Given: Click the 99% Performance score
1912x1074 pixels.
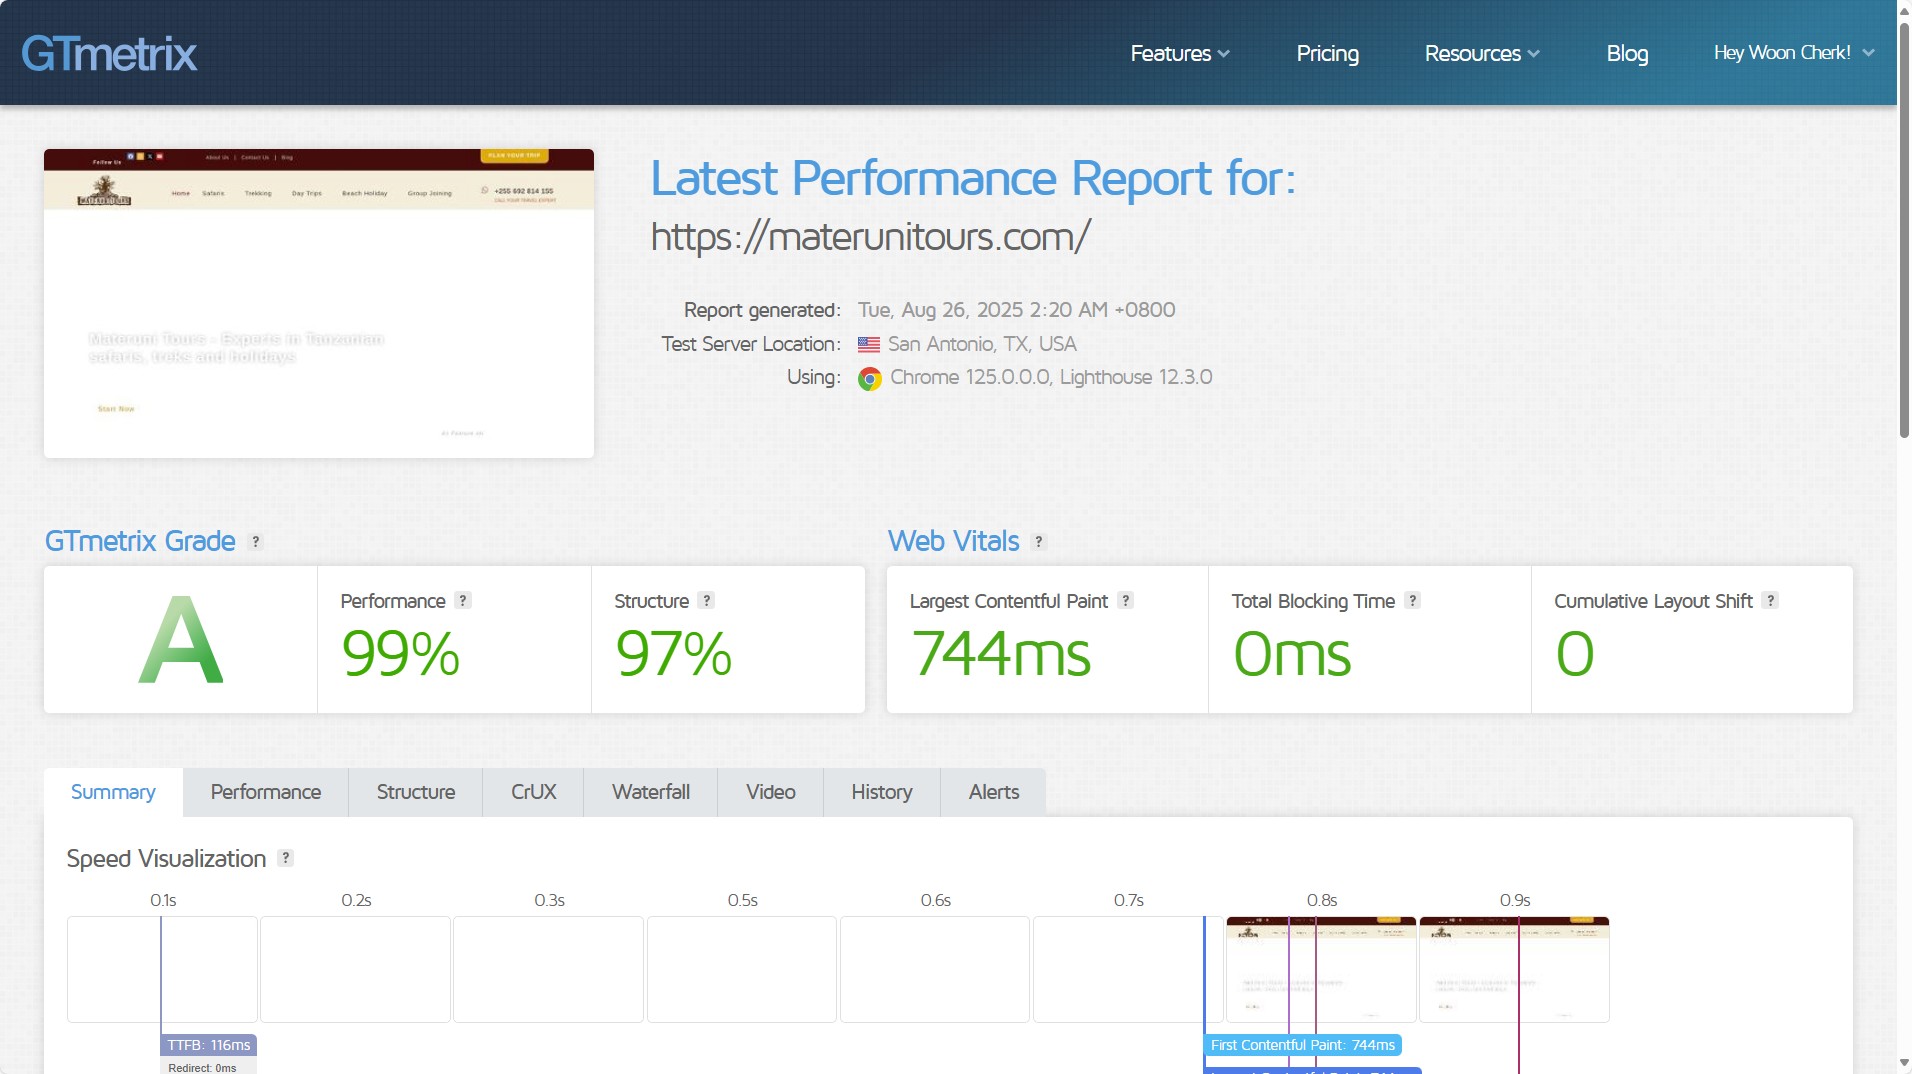Looking at the screenshot, I should pos(400,654).
